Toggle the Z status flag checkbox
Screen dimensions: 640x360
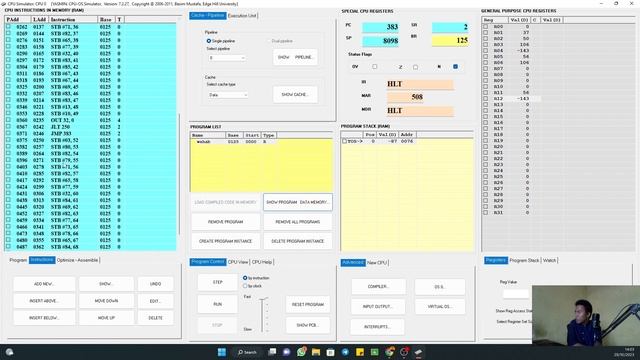[x=416, y=67]
